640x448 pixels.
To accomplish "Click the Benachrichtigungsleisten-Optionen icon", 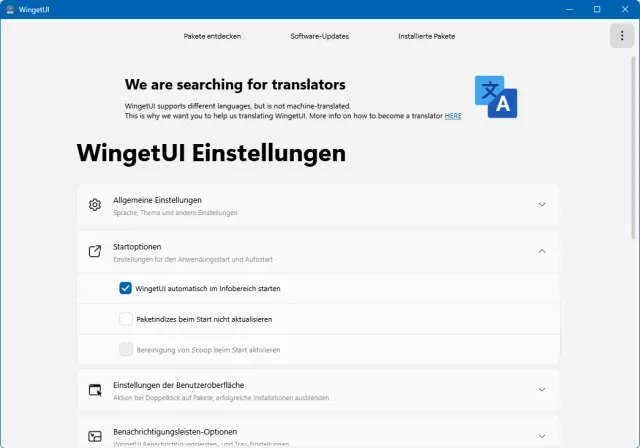I will point(95,436).
